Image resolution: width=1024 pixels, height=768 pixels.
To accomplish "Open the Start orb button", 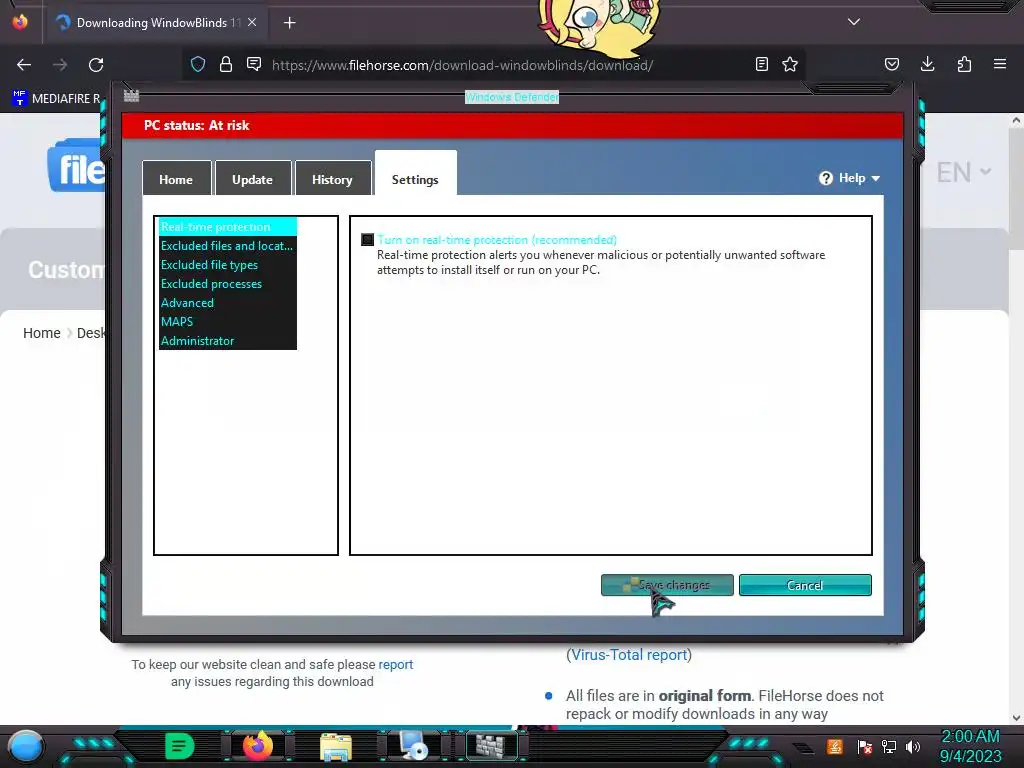I will click(x=25, y=746).
